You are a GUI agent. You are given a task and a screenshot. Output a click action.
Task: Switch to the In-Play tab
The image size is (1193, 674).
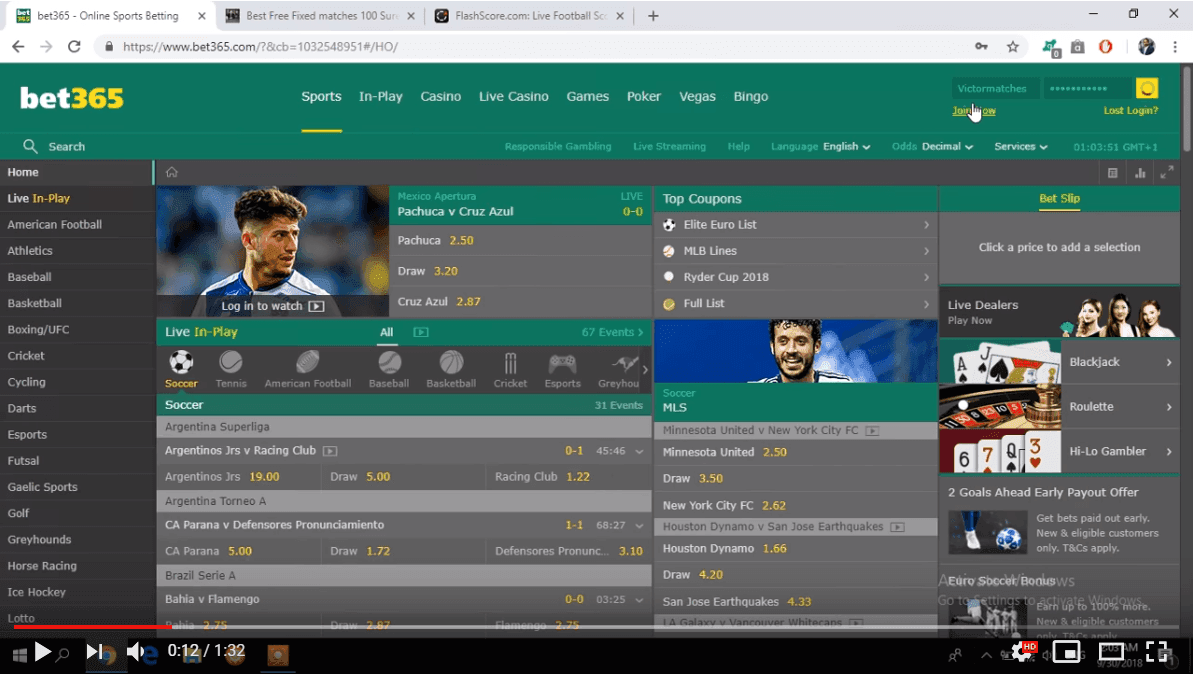pos(381,96)
